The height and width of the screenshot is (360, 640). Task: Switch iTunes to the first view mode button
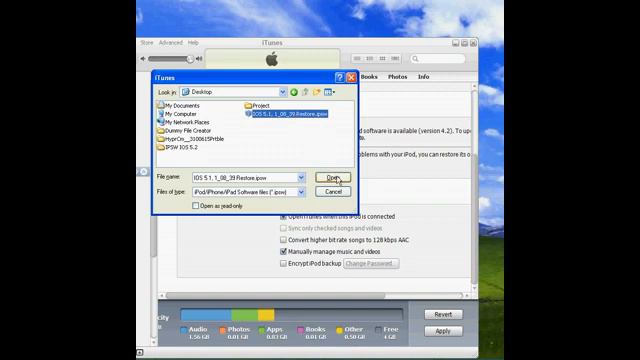[x=357, y=59]
